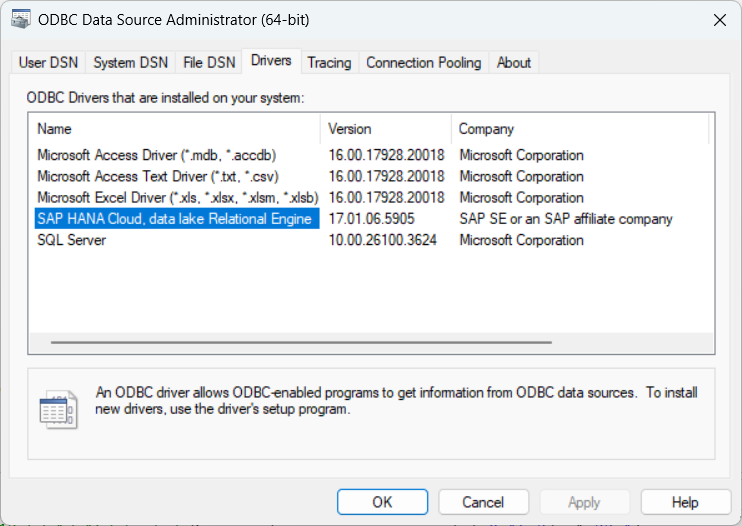Click version 16.00.17928.20018 in the Excel Driver row
The height and width of the screenshot is (526, 742).
coord(387,198)
